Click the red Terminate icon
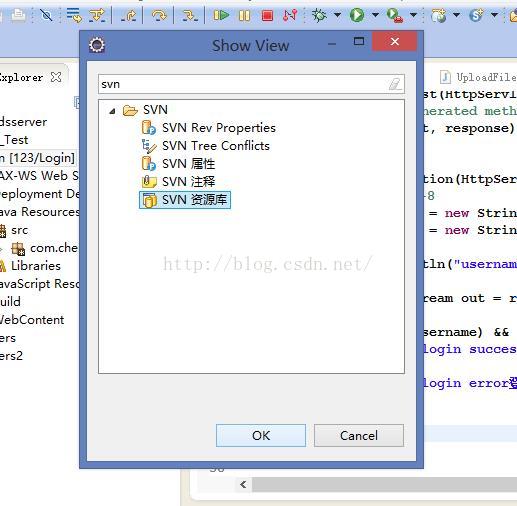This screenshot has width=517, height=506. 267,15
